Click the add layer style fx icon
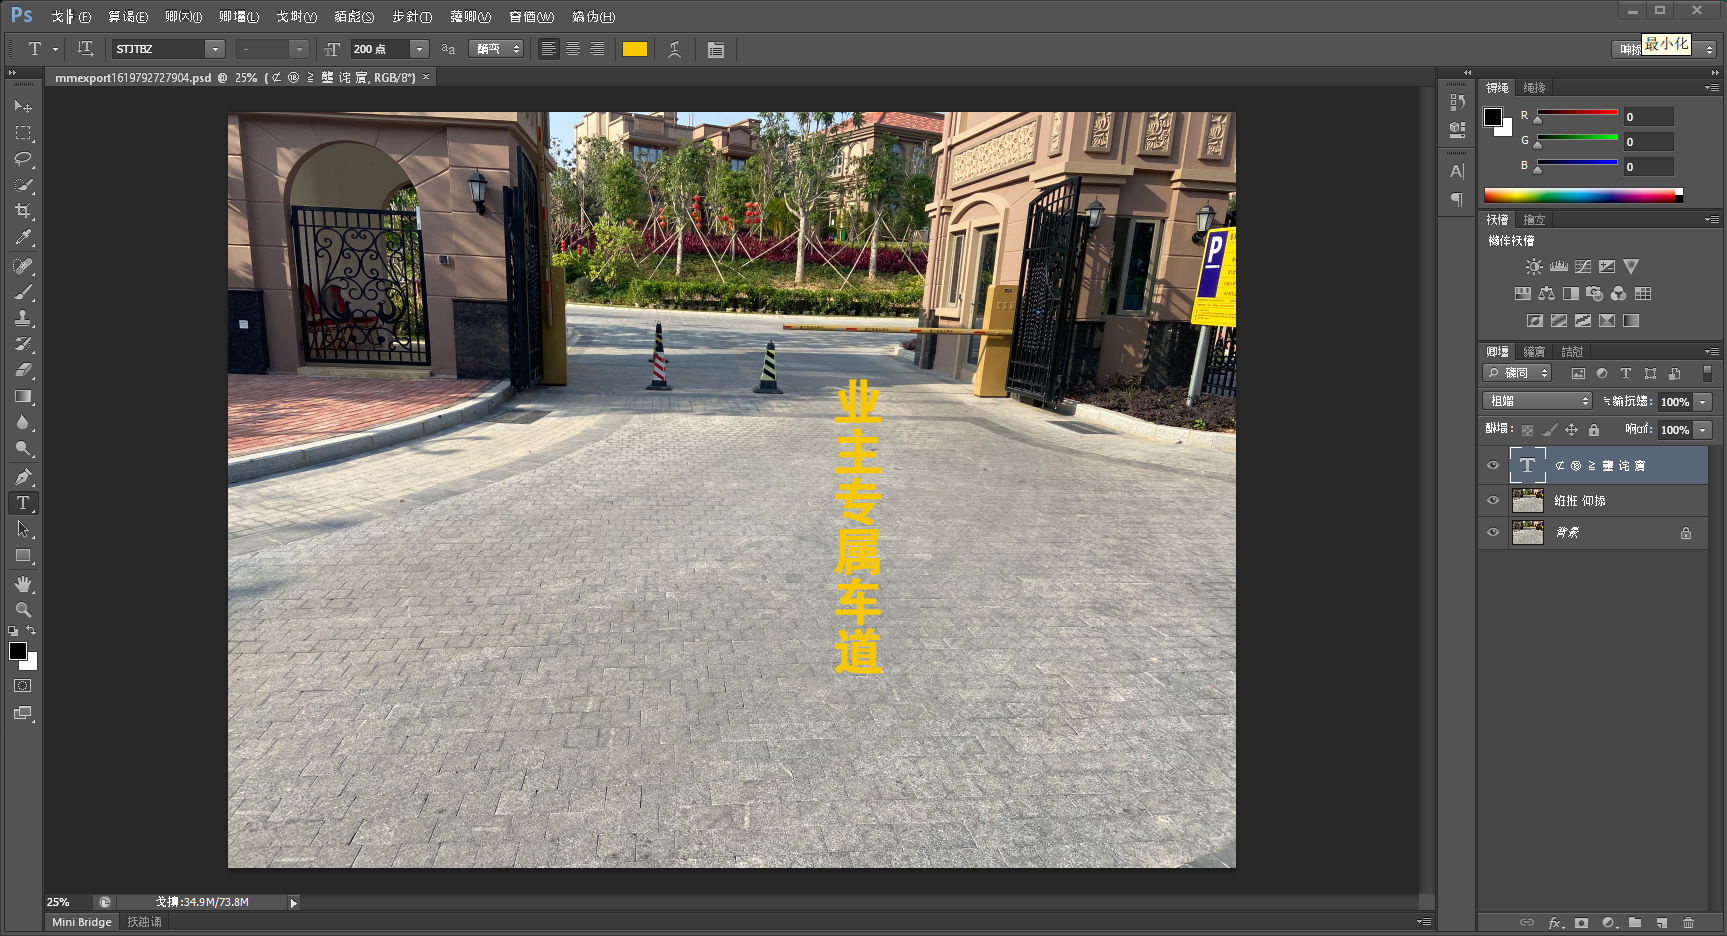The width and height of the screenshot is (1727, 936). [x=1555, y=923]
